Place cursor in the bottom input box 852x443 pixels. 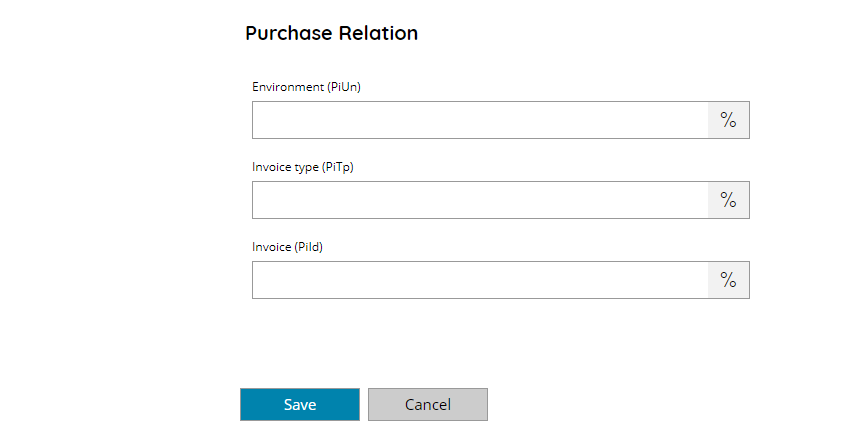click(x=480, y=280)
